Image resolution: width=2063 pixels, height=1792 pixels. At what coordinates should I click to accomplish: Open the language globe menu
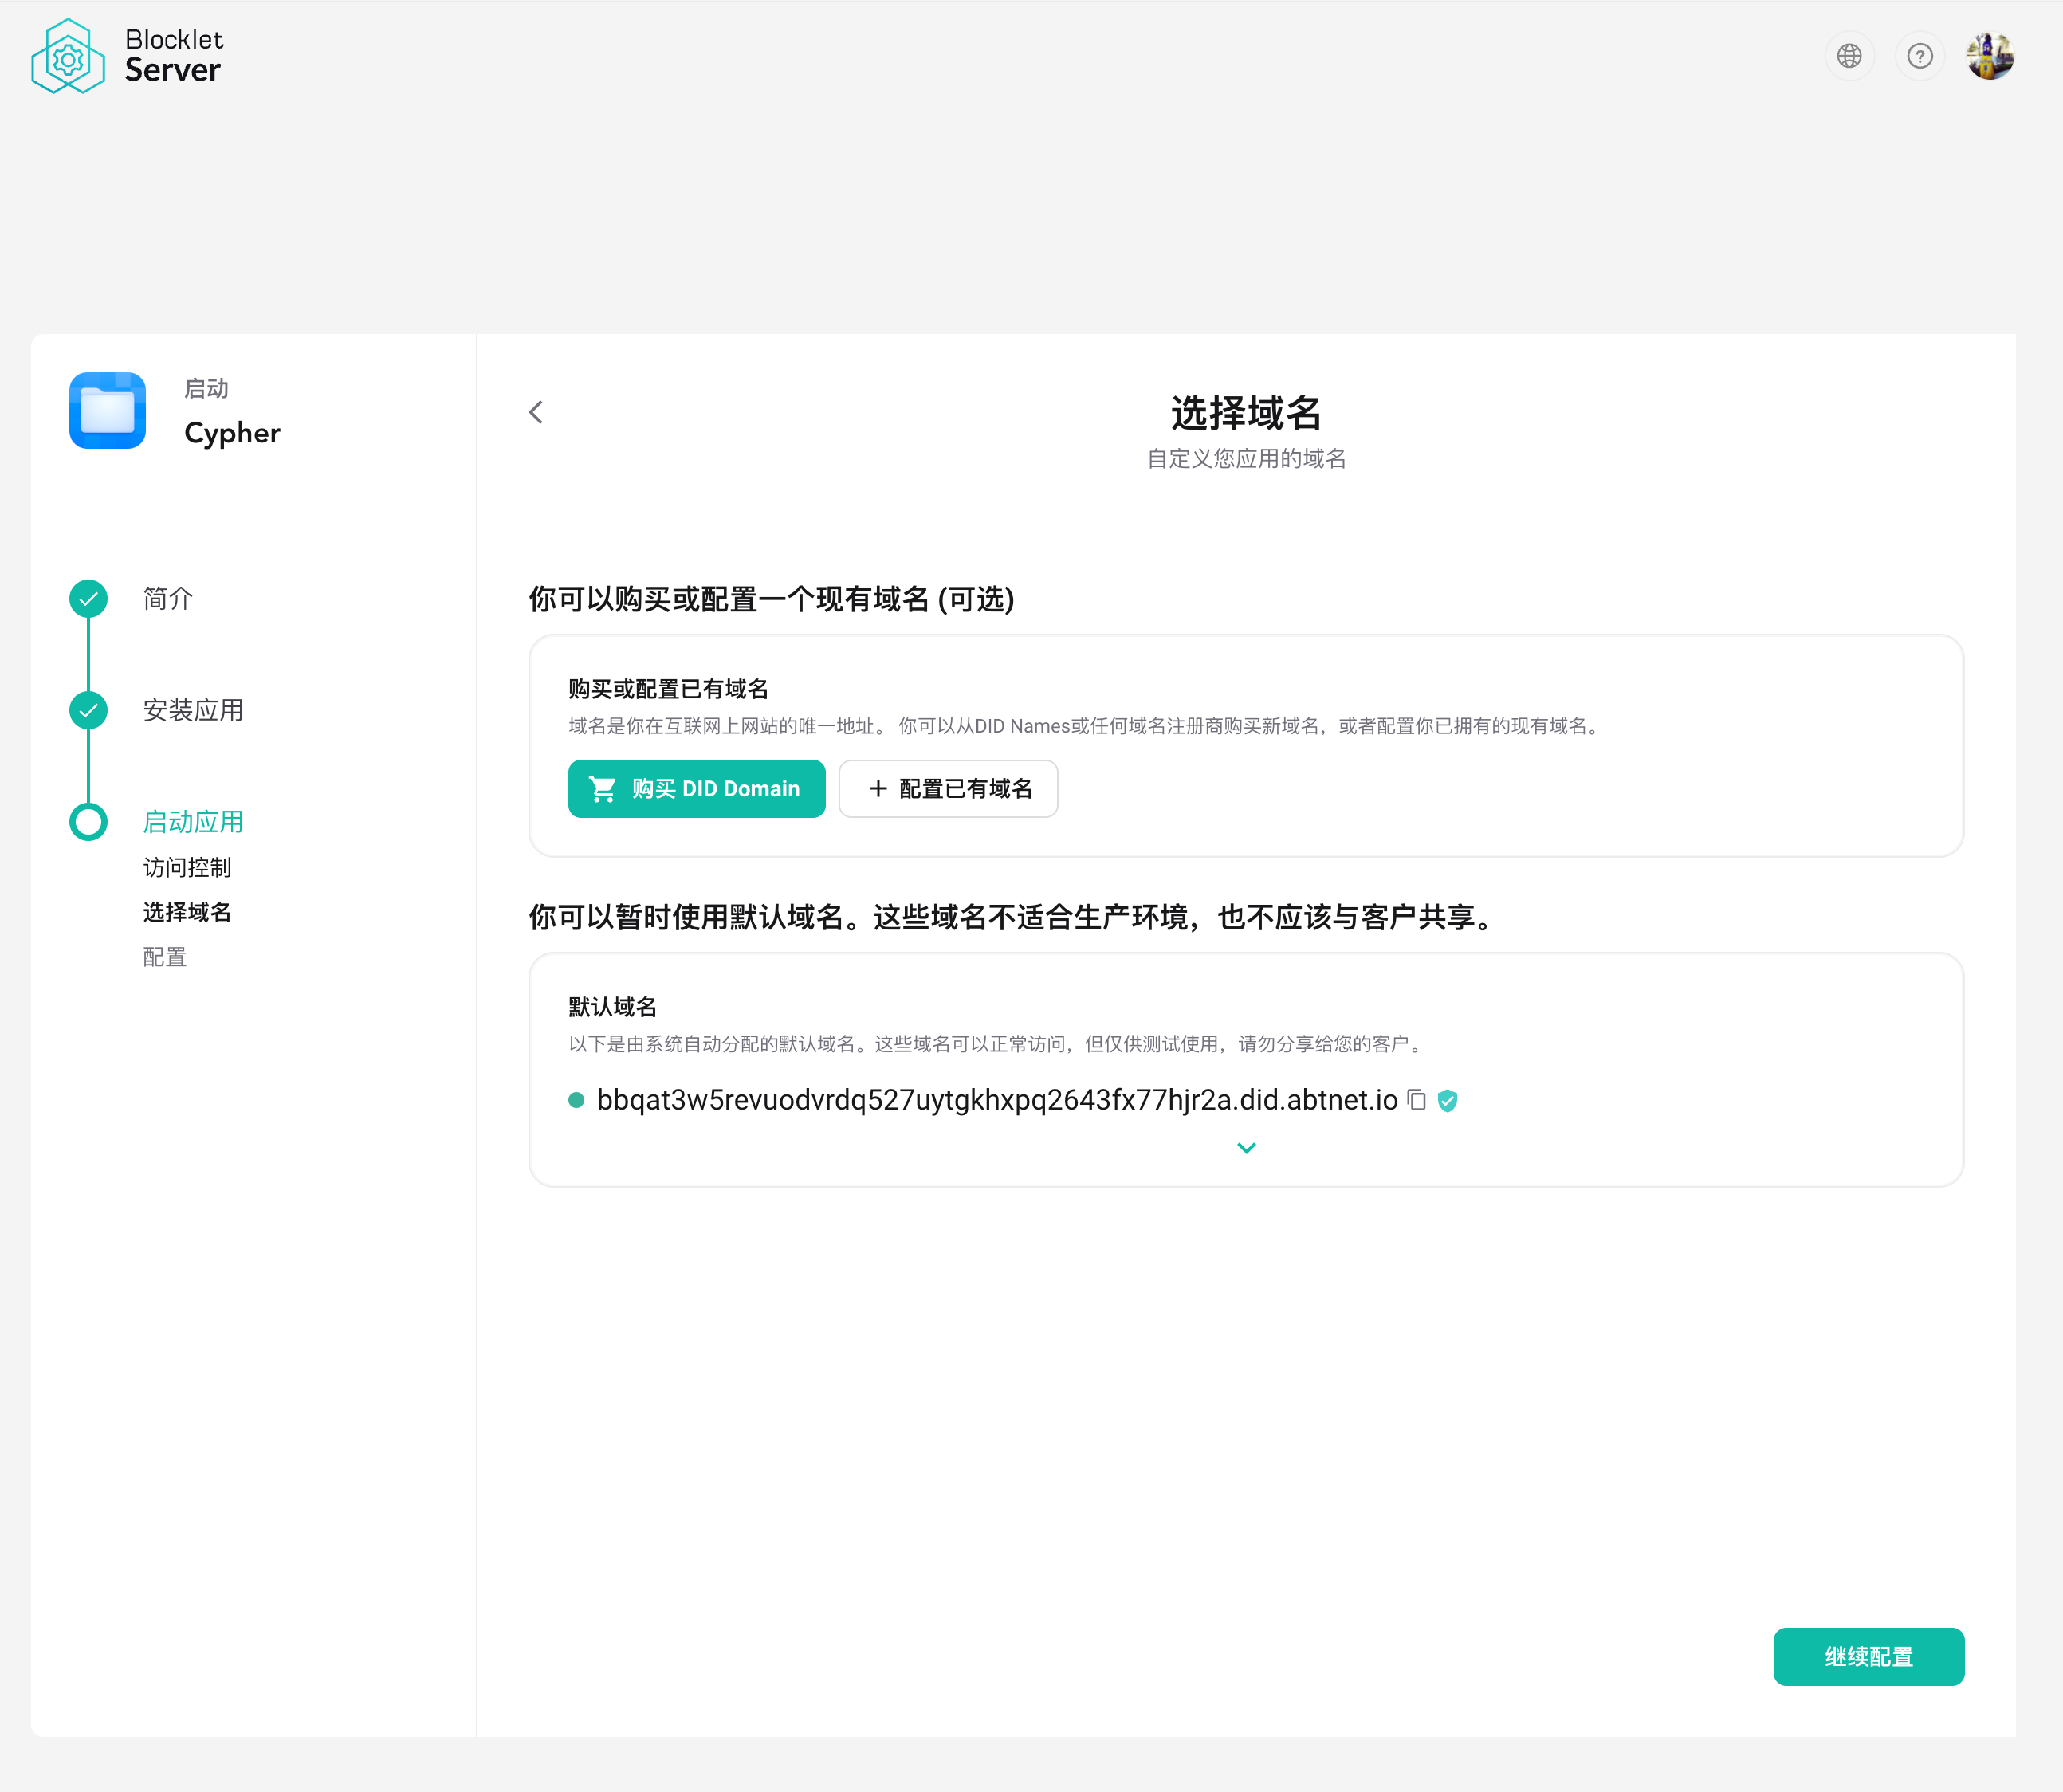tap(1849, 56)
